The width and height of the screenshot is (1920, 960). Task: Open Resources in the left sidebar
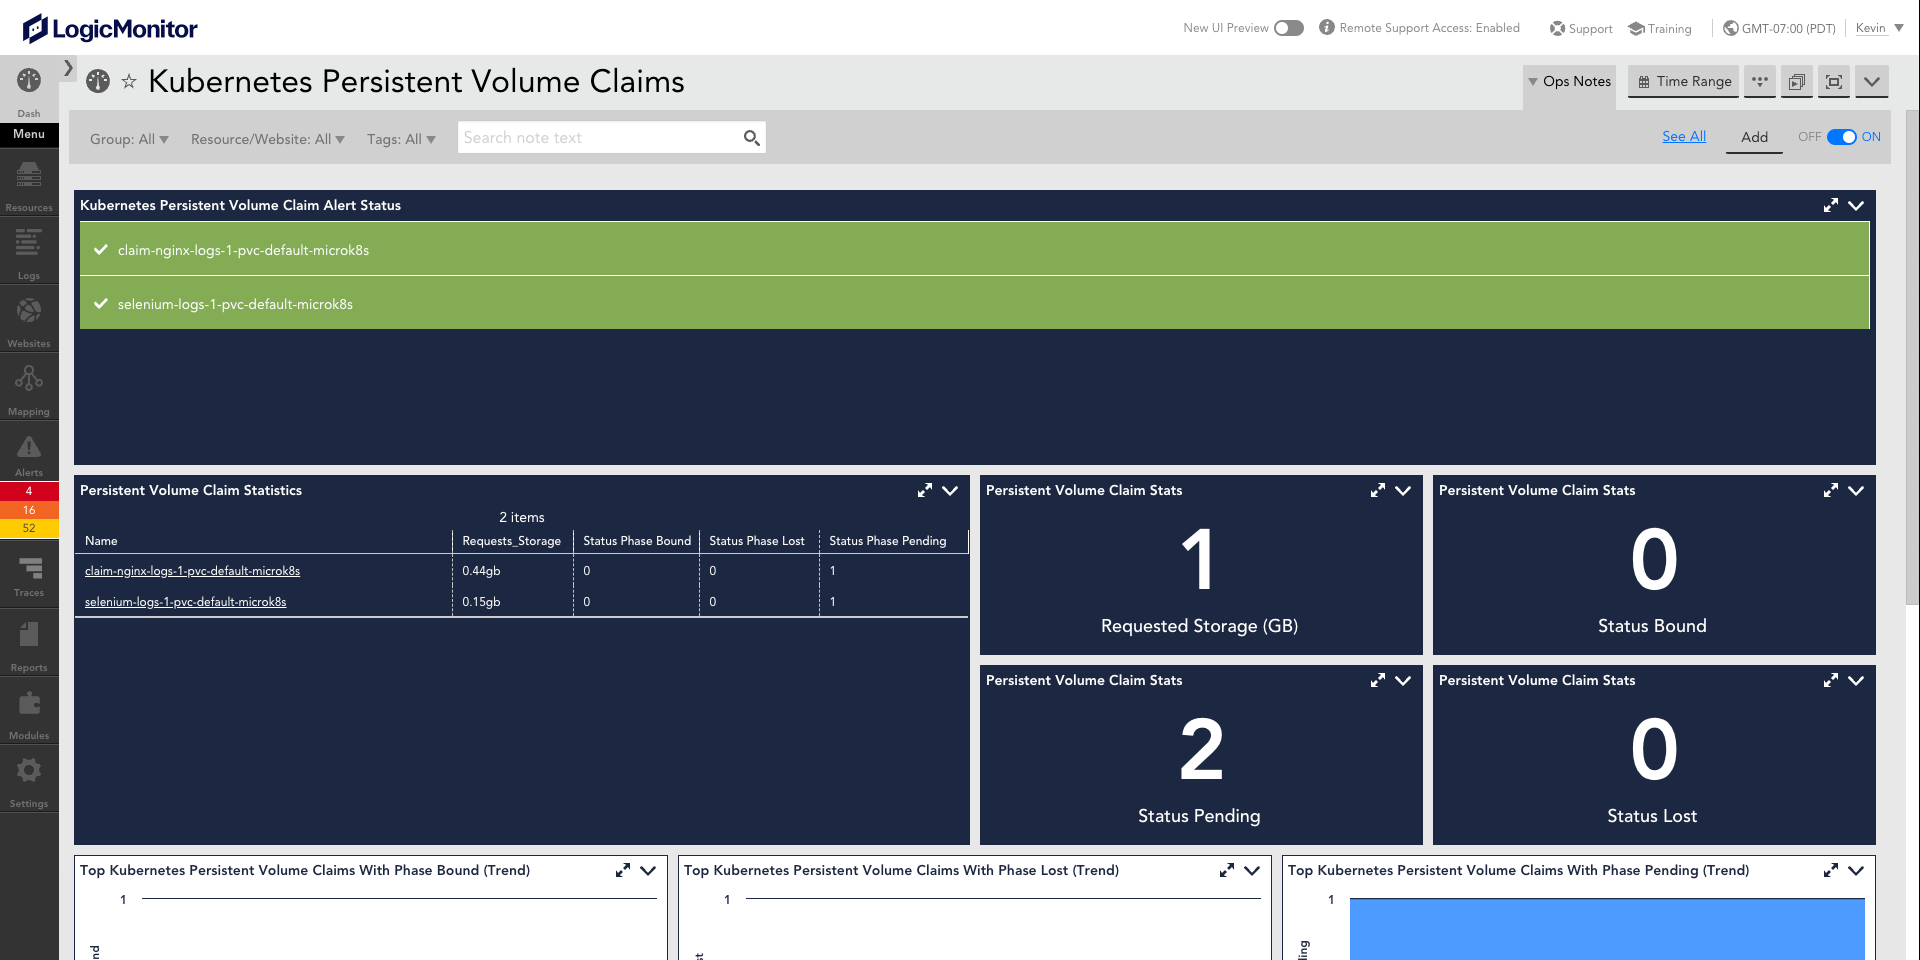(x=29, y=185)
